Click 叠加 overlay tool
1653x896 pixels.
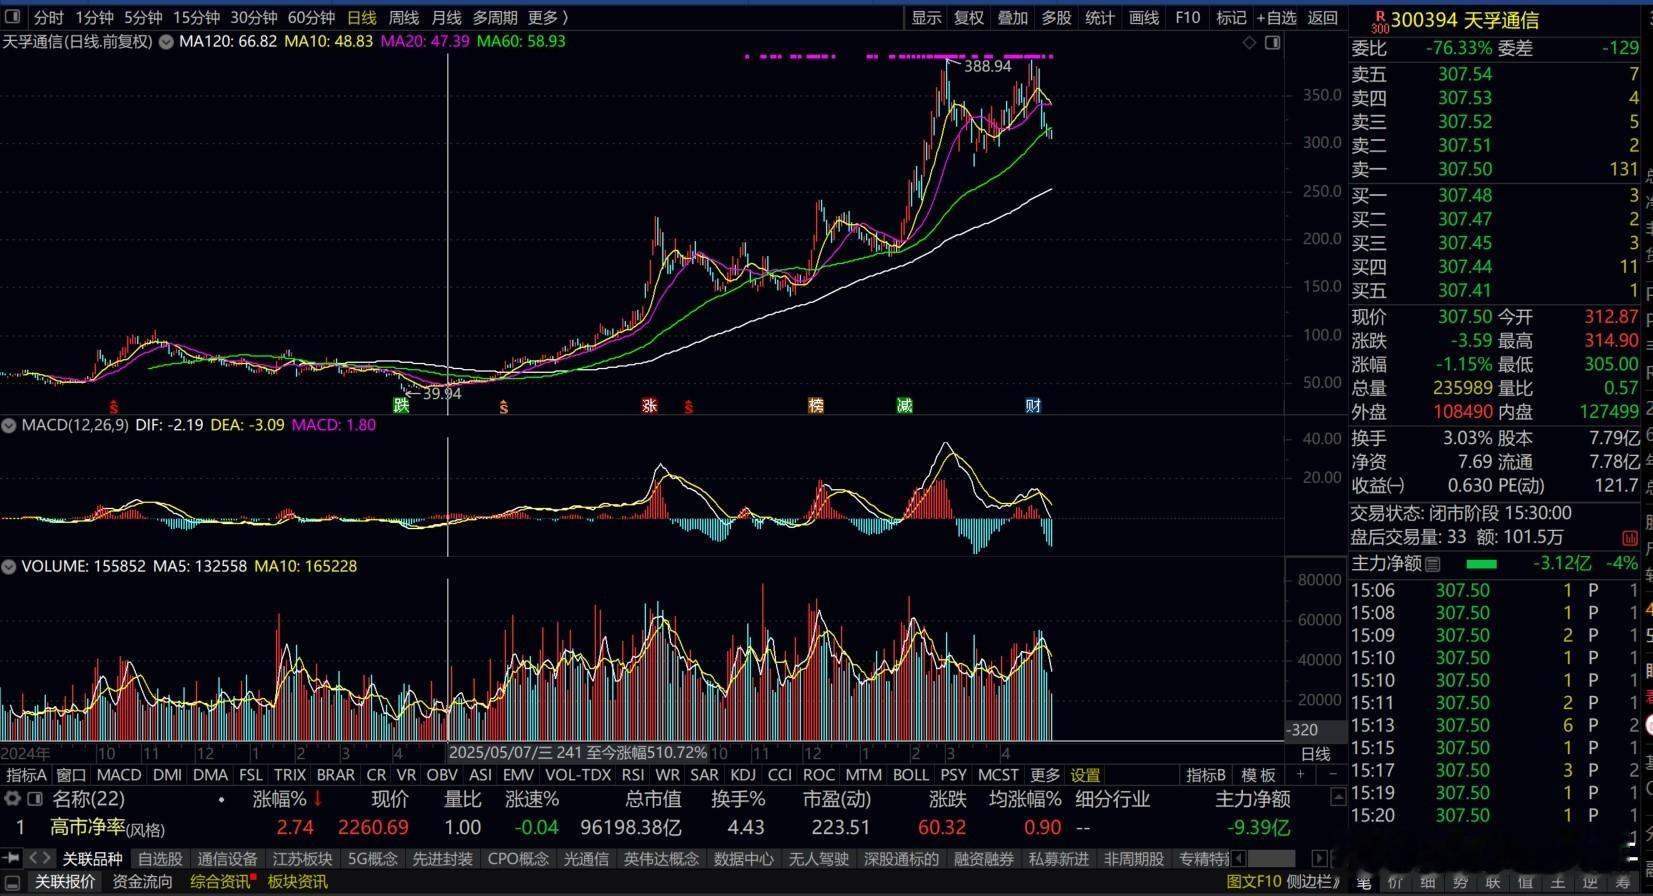[x=1012, y=17]
